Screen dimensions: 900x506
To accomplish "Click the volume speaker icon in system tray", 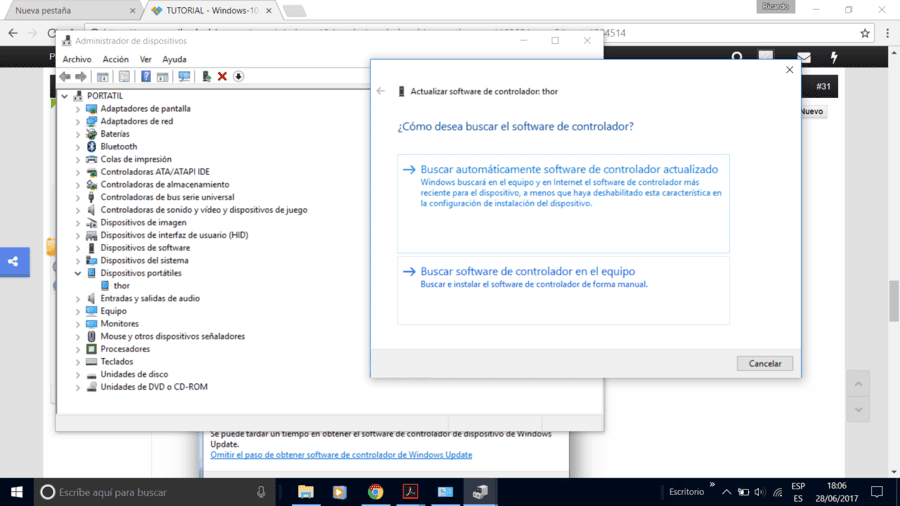I will (760, 492).
